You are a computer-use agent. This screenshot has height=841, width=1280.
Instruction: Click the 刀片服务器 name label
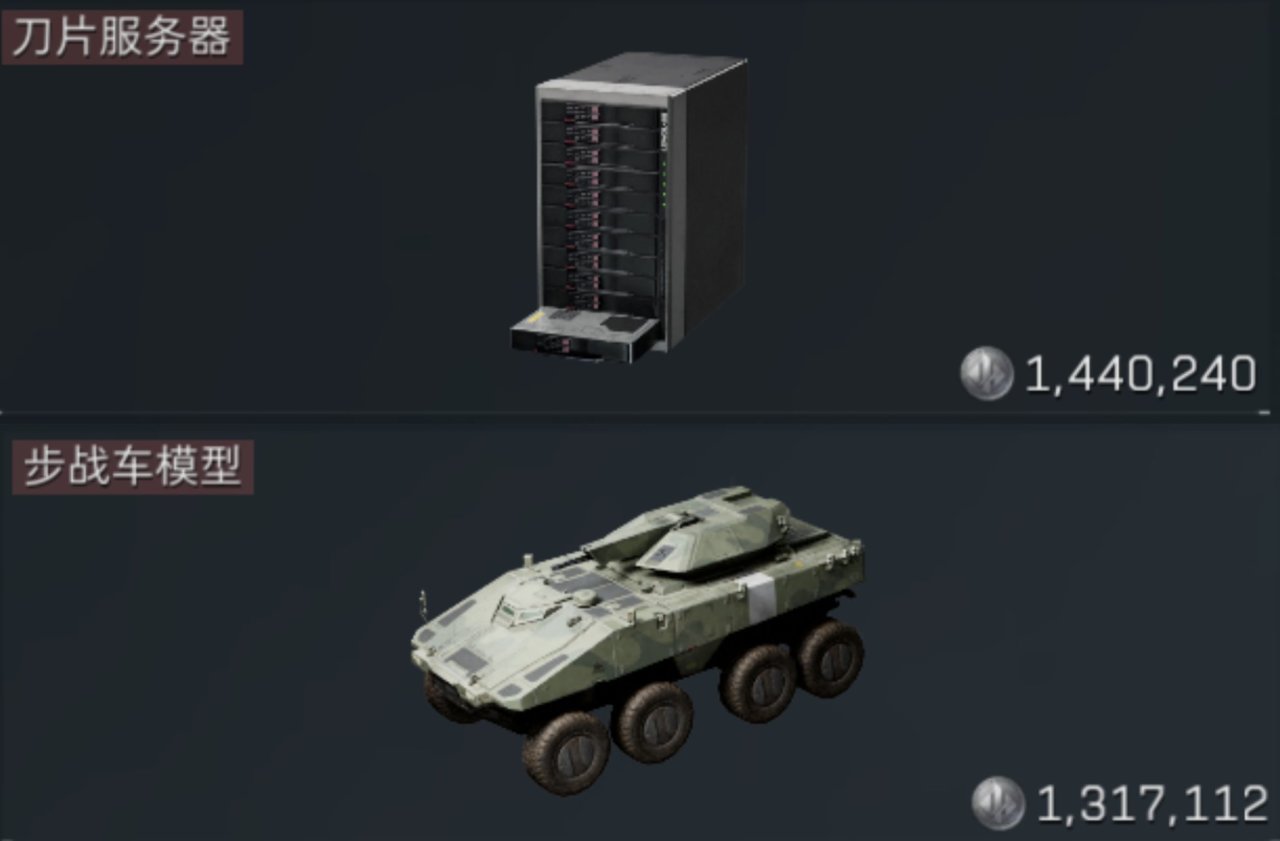121,37
